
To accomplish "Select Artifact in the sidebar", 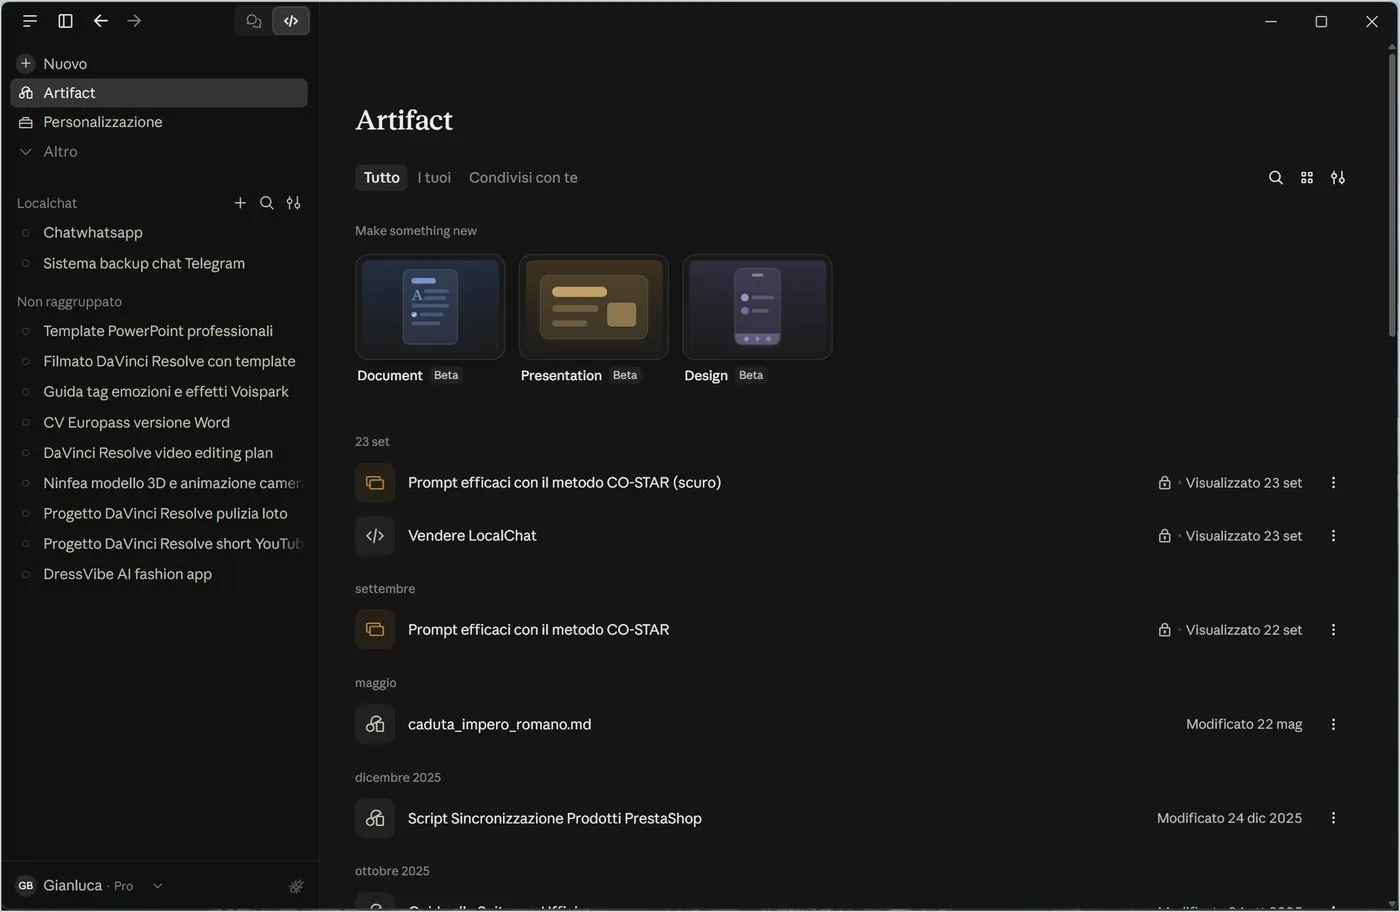I will coord(159,93).
